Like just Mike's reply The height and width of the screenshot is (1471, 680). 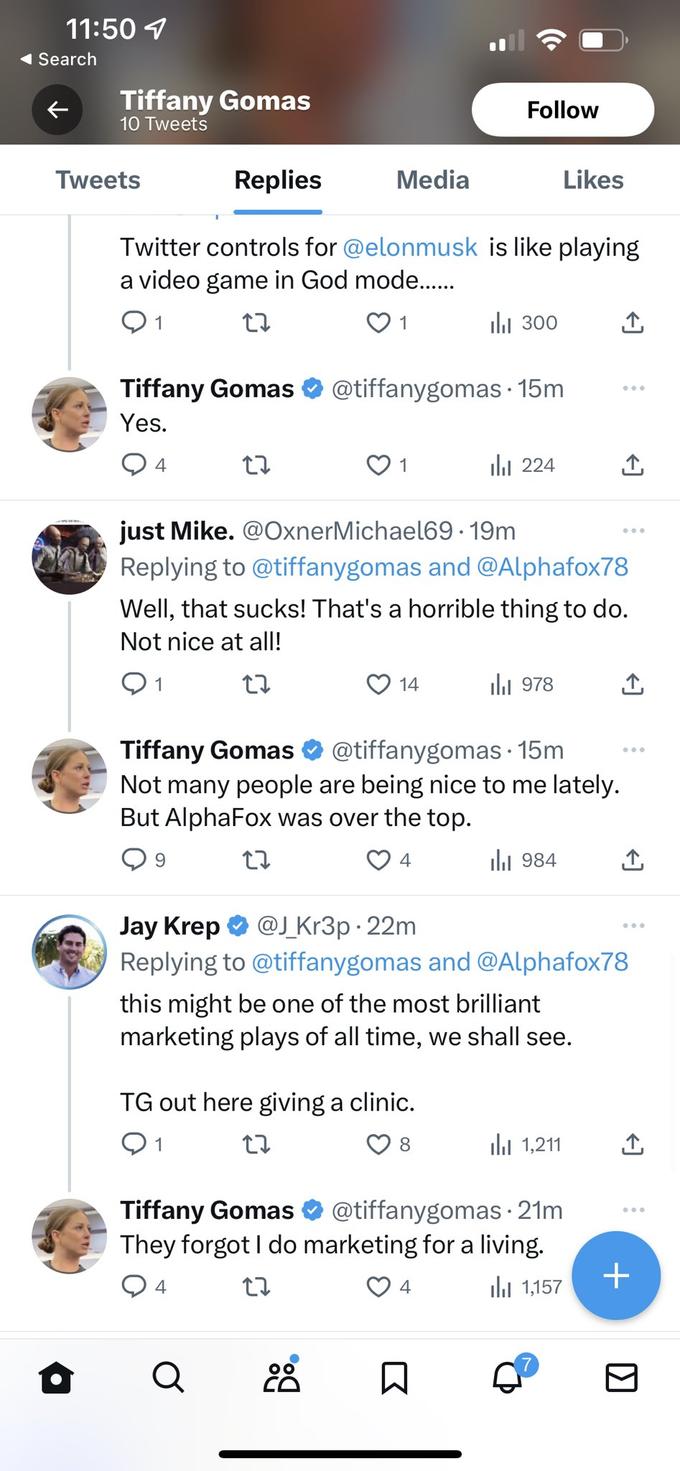pos(379,684)
